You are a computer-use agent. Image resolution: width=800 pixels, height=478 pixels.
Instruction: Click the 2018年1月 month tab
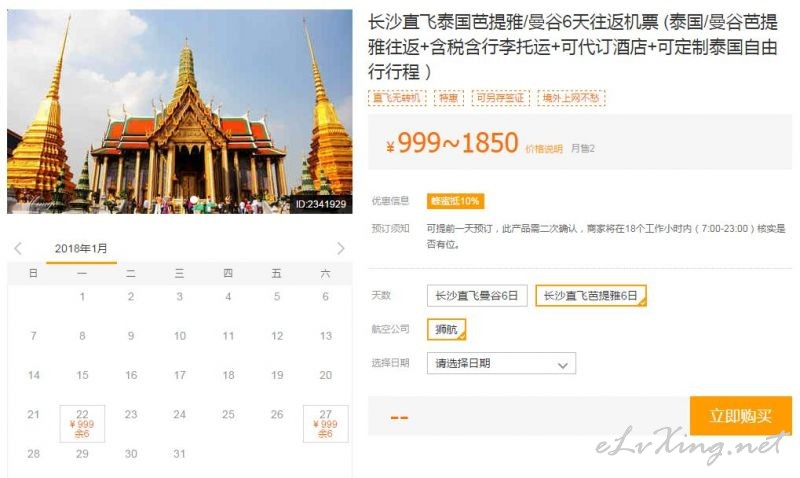tap(81, 249)
